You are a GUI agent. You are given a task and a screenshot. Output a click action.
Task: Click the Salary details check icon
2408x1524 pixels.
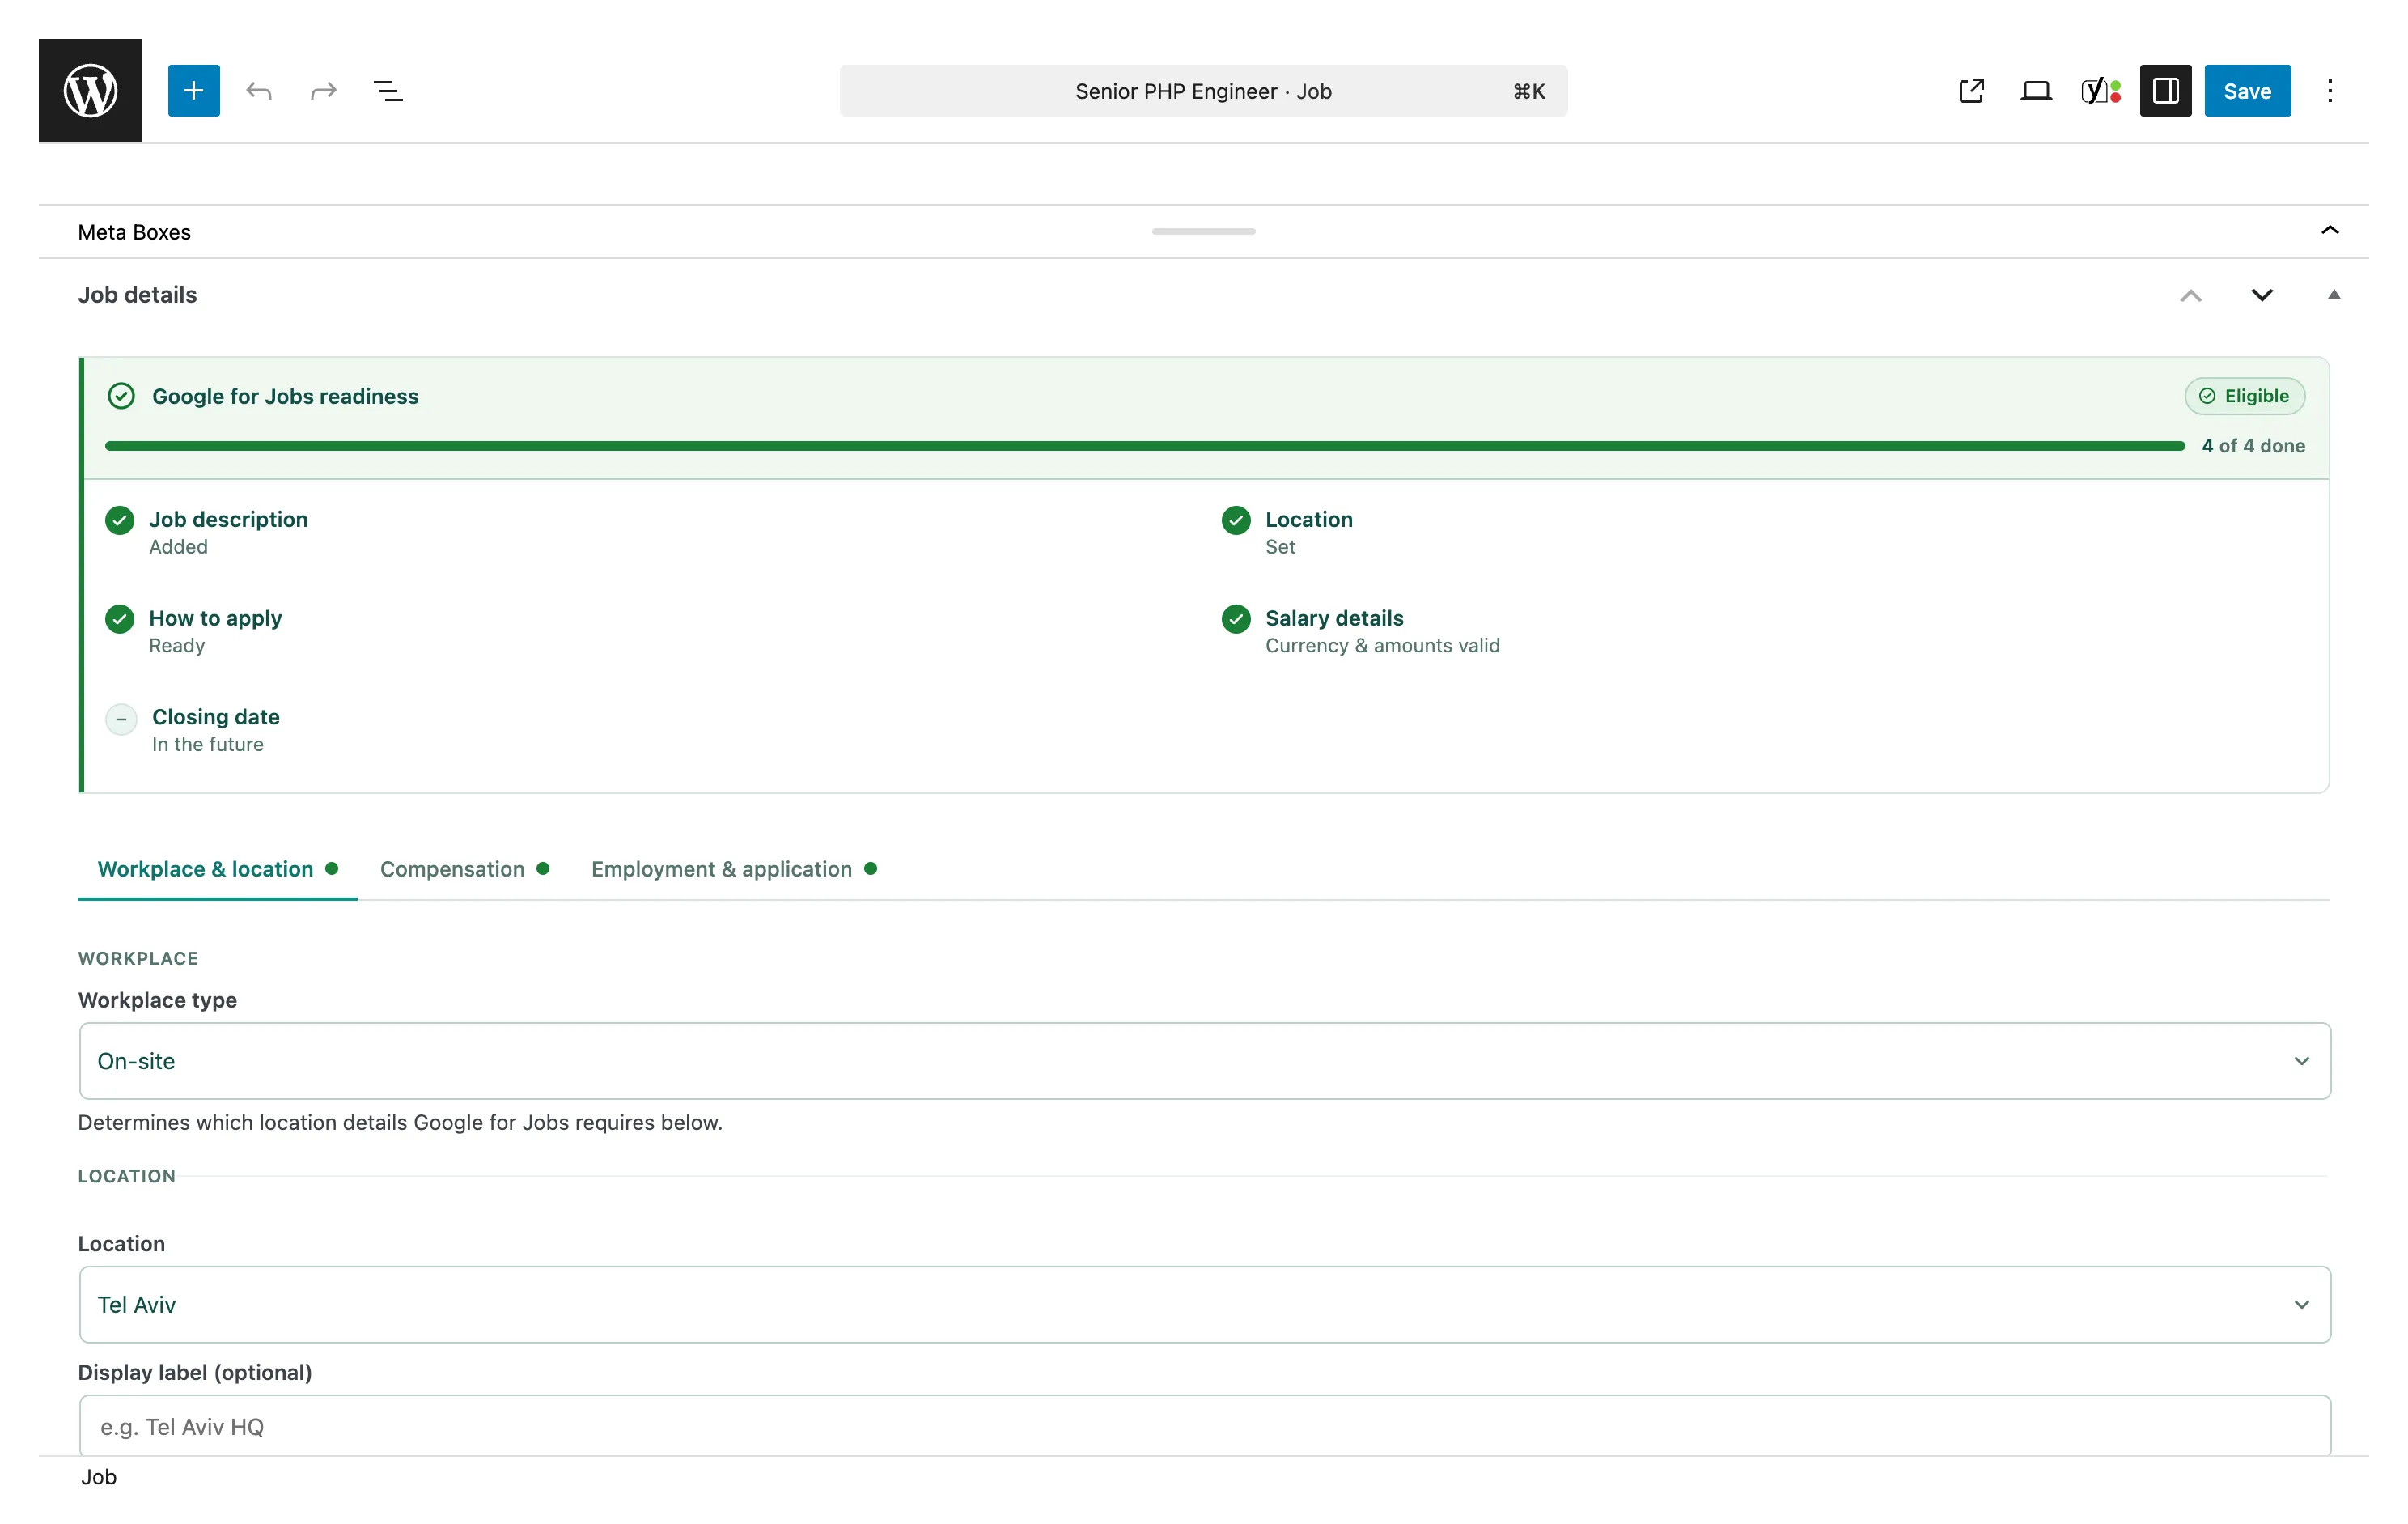pyautogui.click(x=1236, y=619)
